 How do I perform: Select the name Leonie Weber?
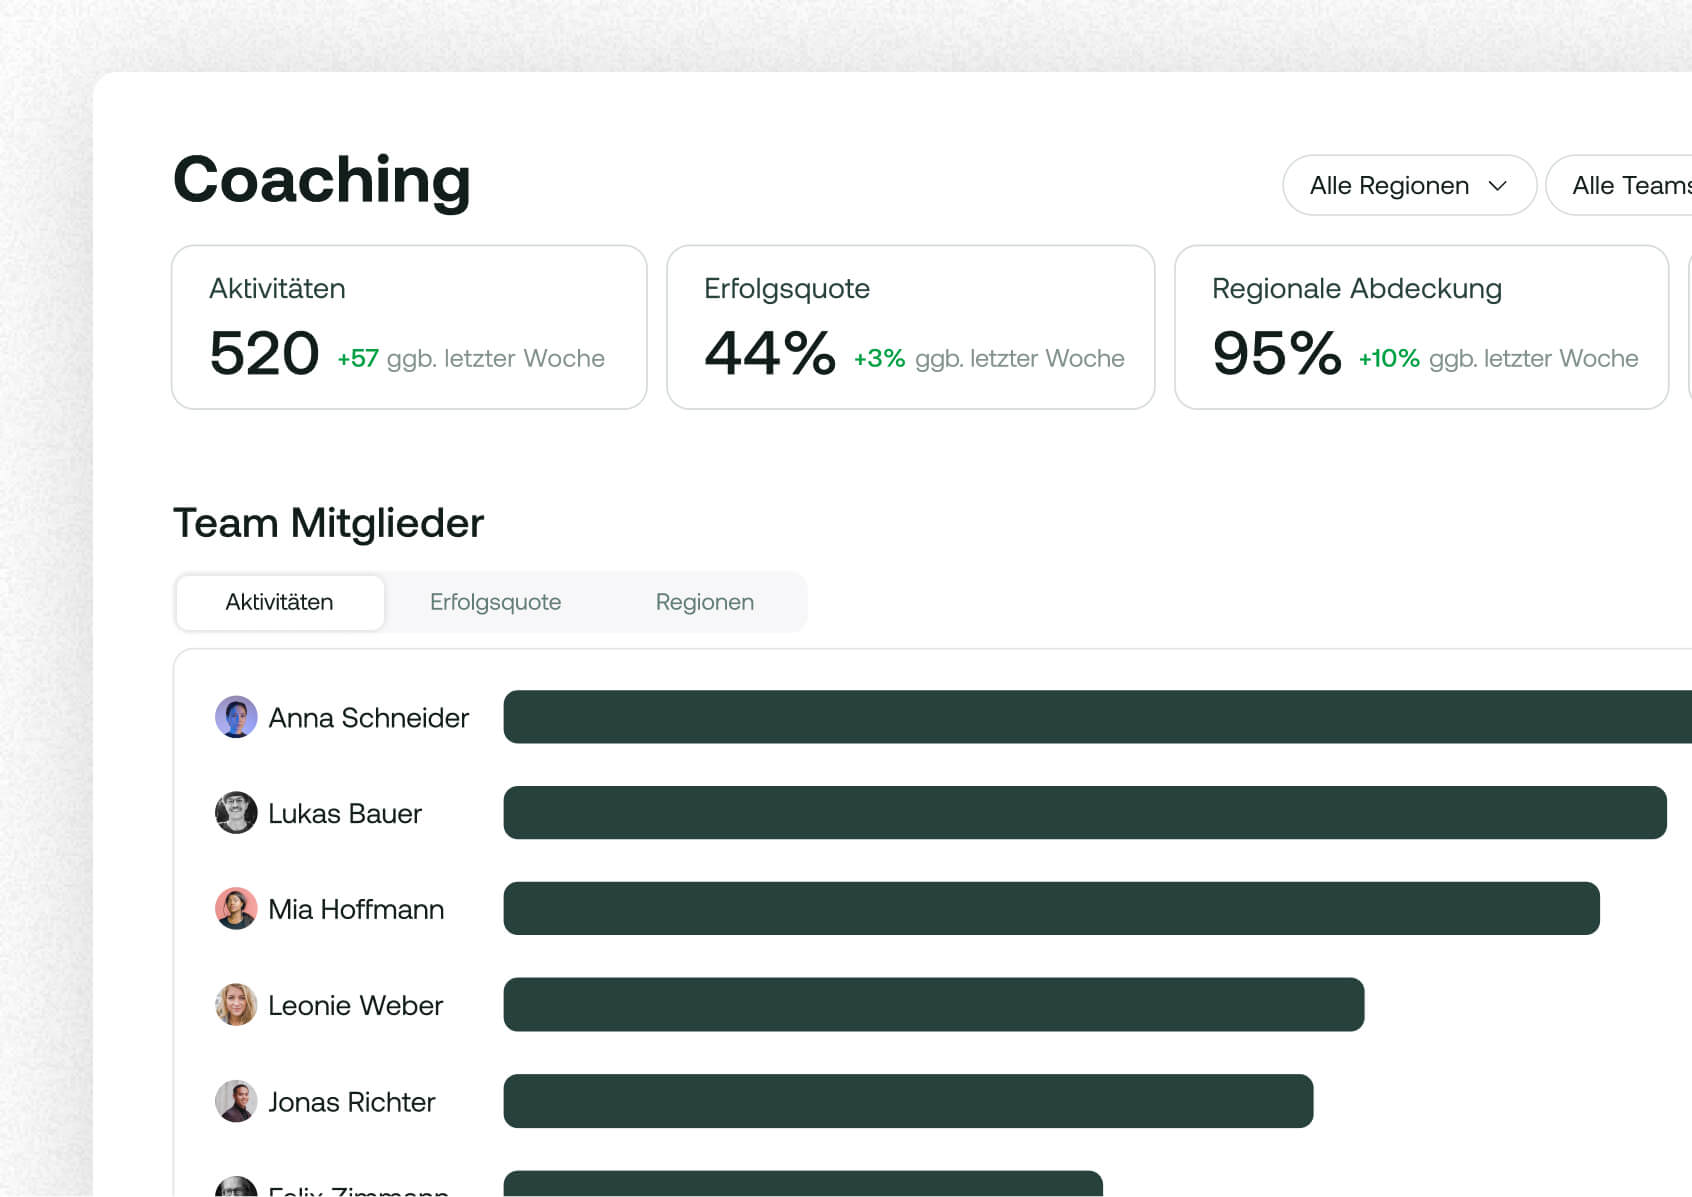tap(355, 1006)
